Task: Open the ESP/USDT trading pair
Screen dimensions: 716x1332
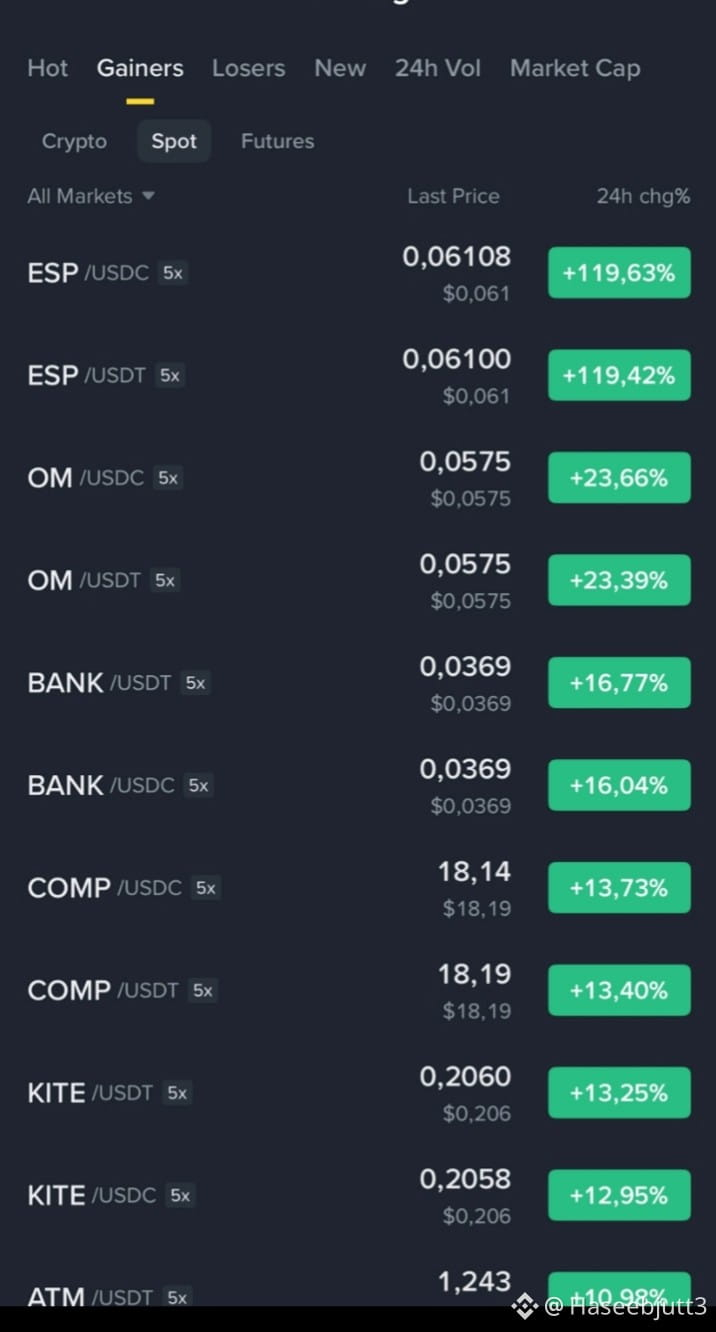Action: coord(358,375)
